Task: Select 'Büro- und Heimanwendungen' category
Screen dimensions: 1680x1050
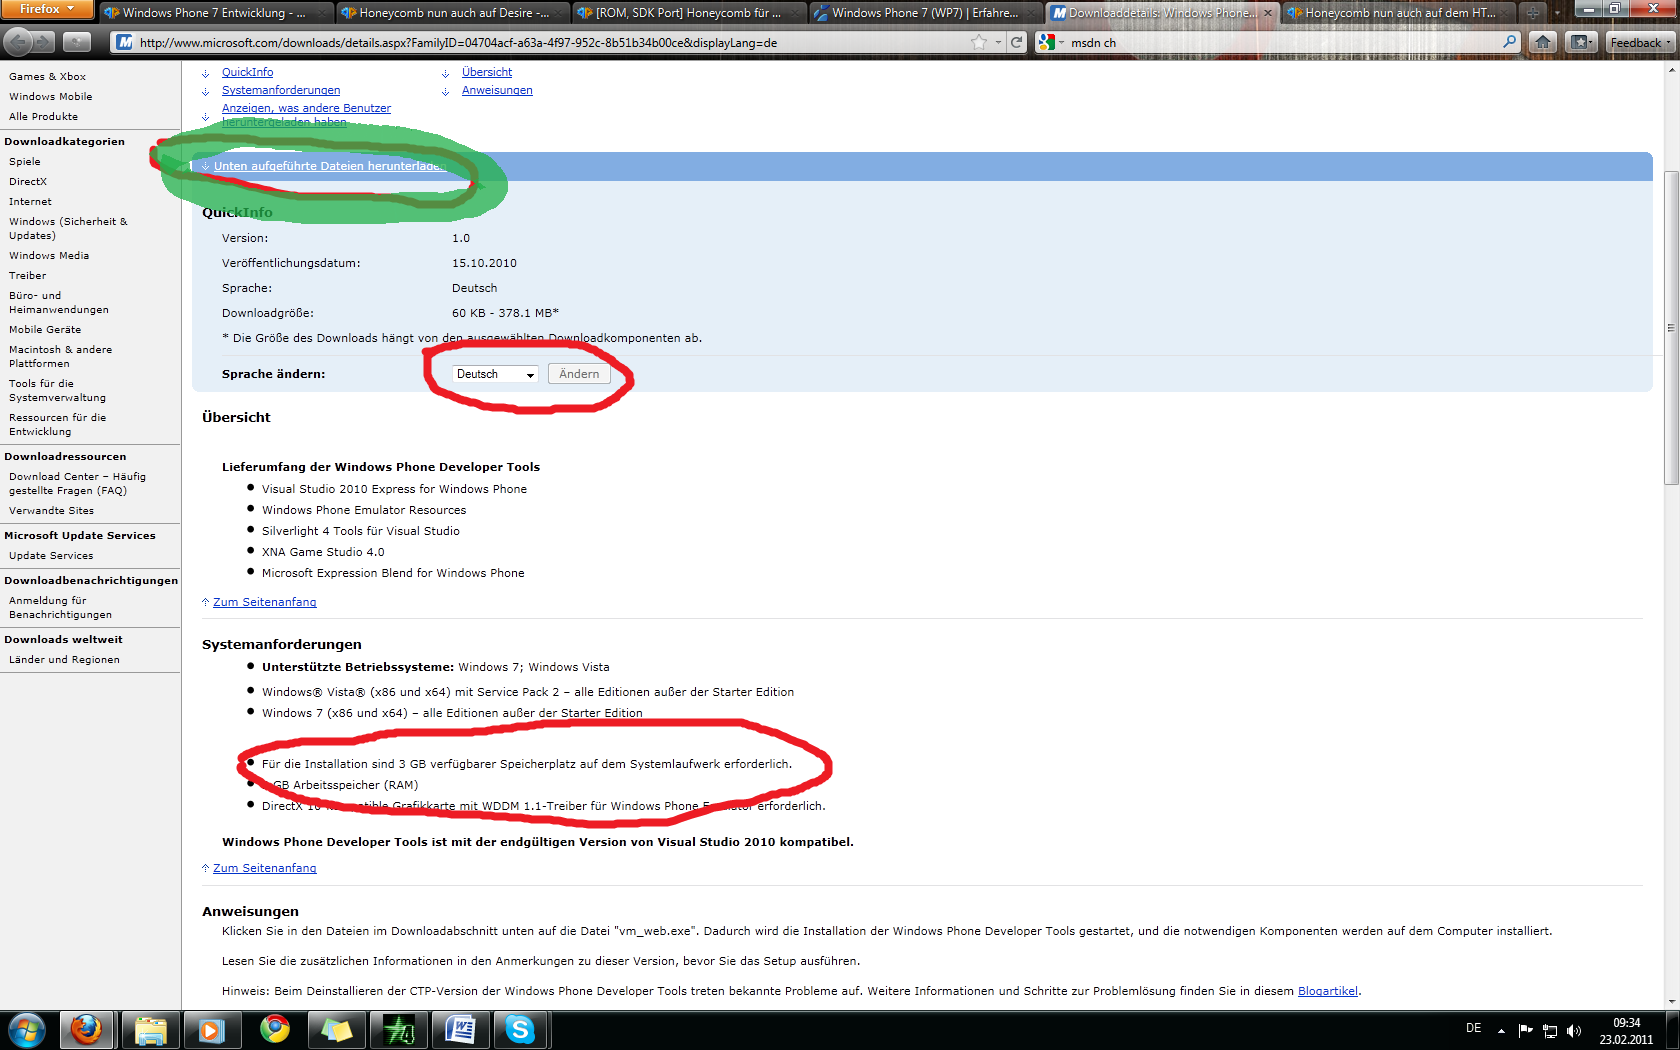Action: 59,302
